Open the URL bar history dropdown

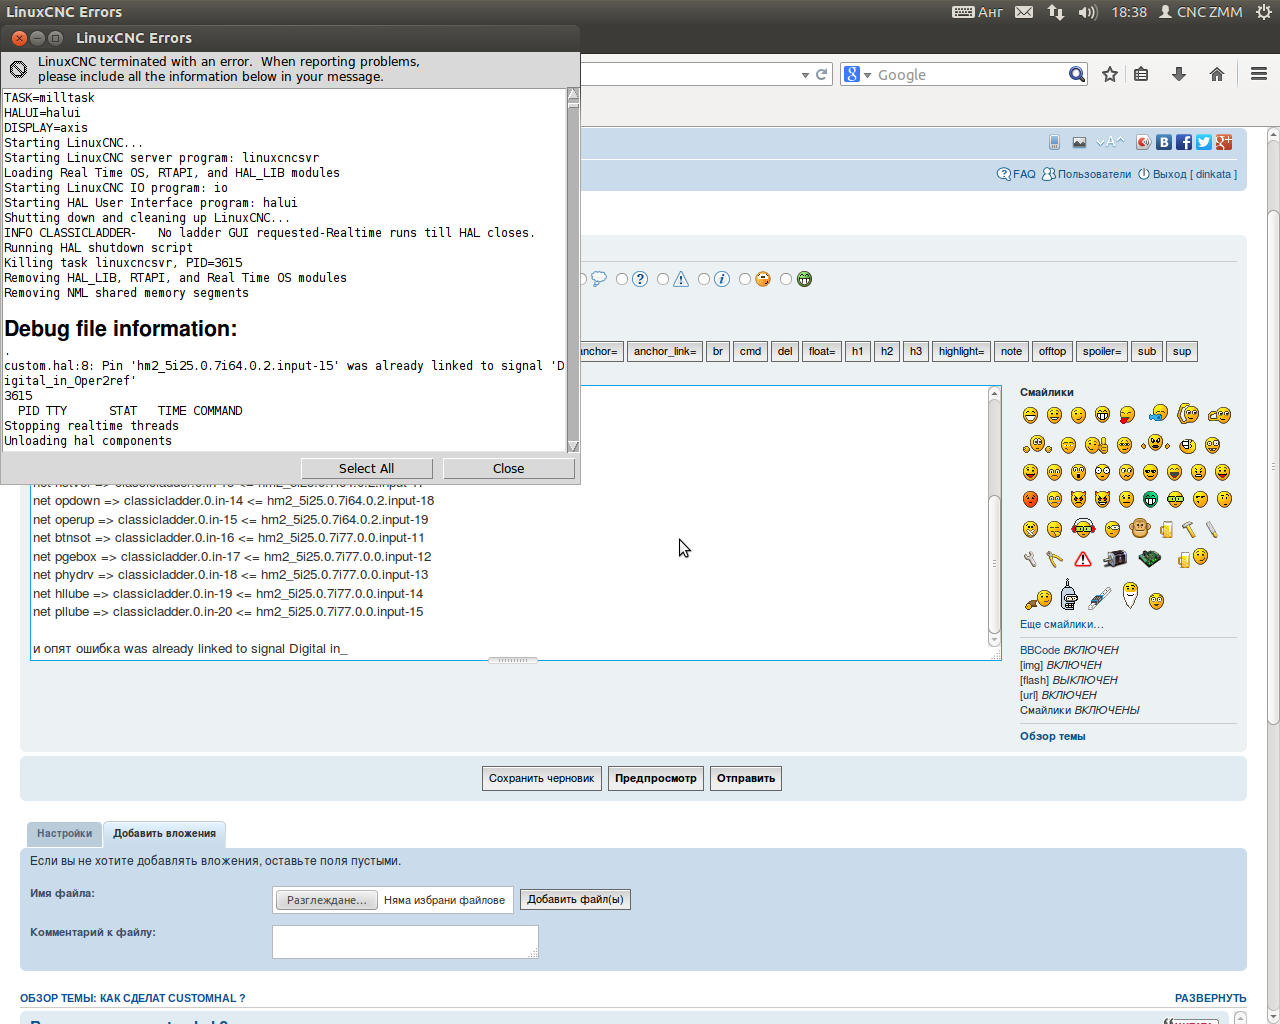tap(805, 75)
